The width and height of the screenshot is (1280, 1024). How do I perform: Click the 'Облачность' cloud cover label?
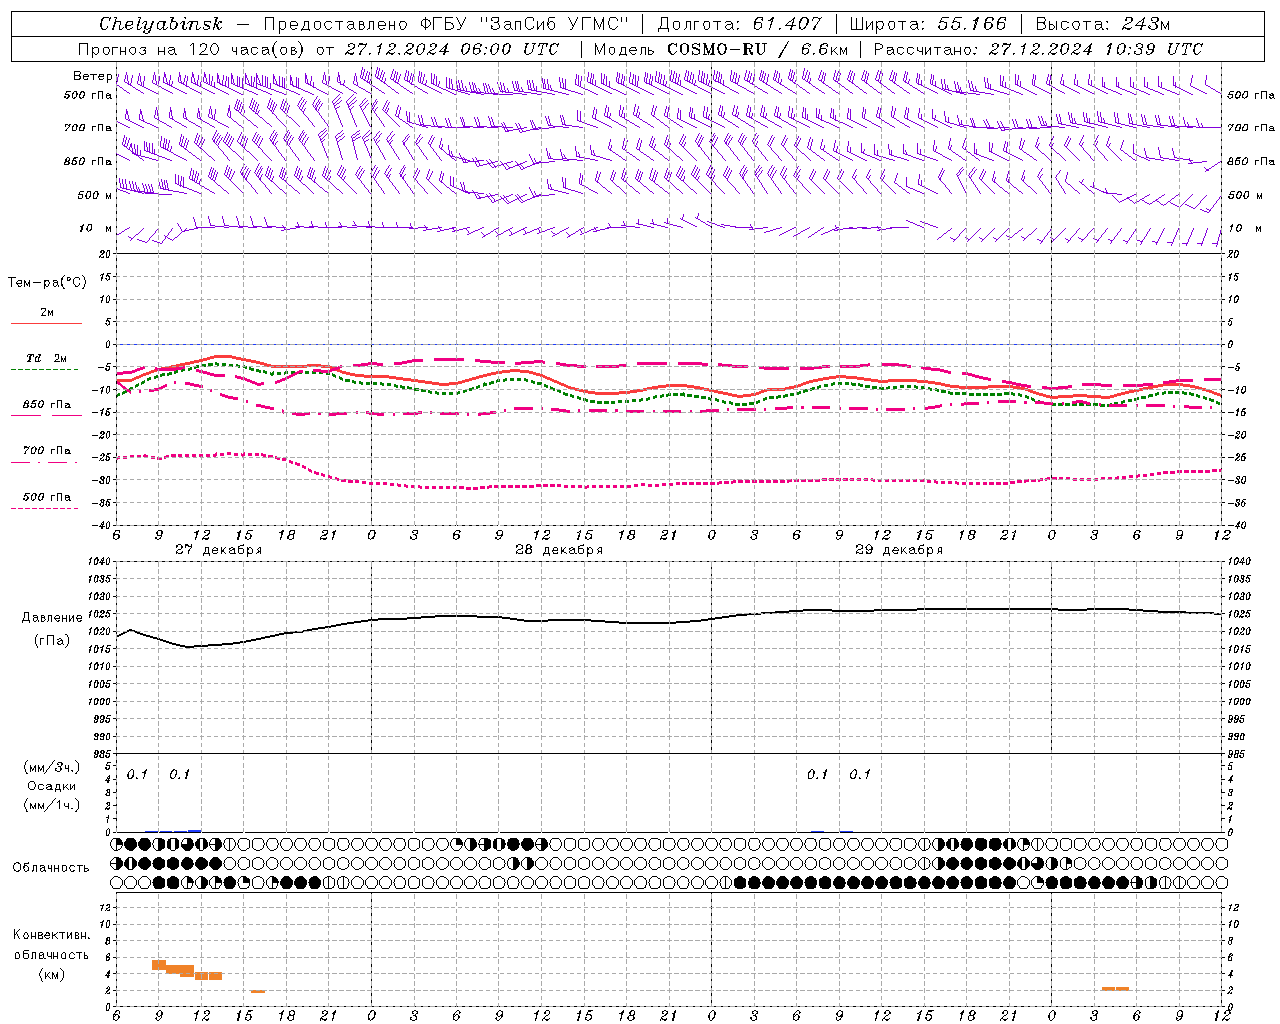[x=51, y=868]
